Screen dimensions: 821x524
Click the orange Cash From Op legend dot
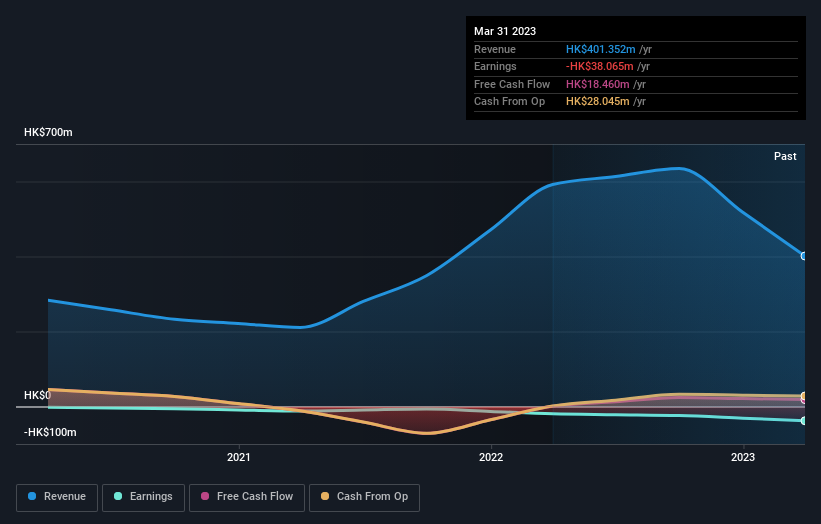coord(325,496)
